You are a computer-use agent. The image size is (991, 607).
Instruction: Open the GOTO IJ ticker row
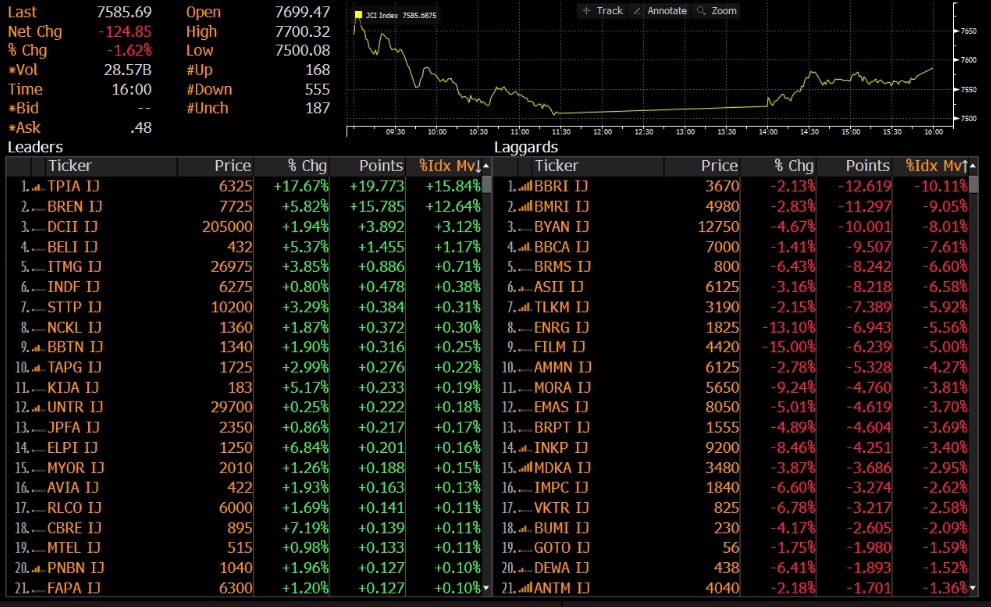point(561,548)
